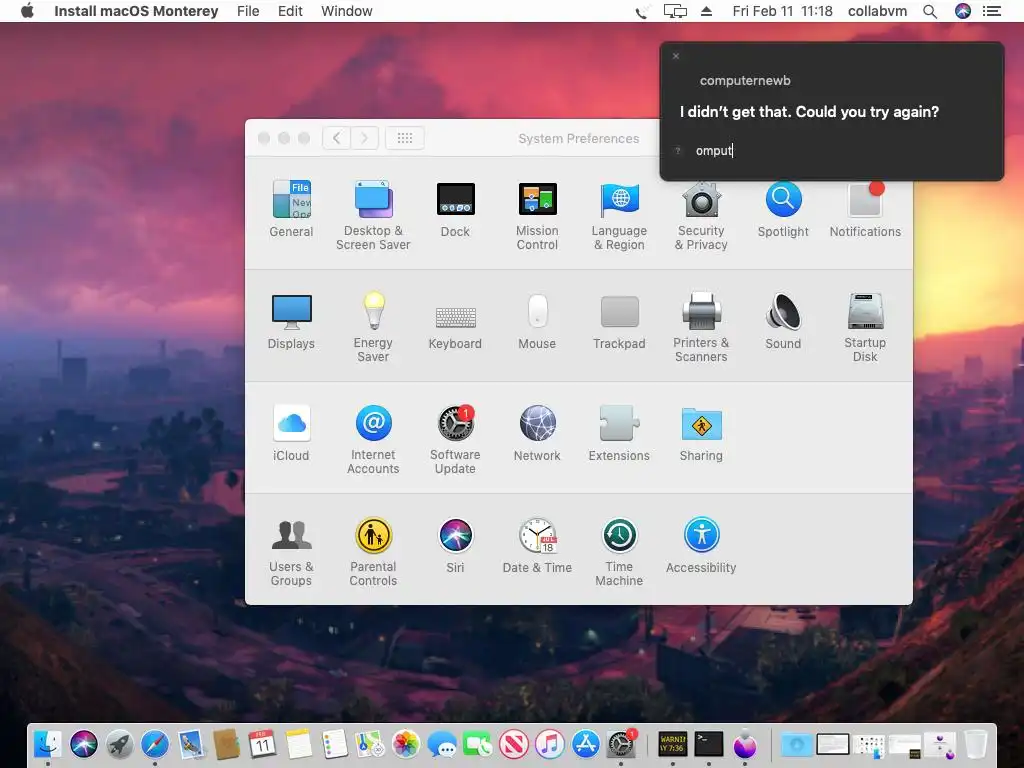Open screen mirroring display menu icon

tap(675, 11)
